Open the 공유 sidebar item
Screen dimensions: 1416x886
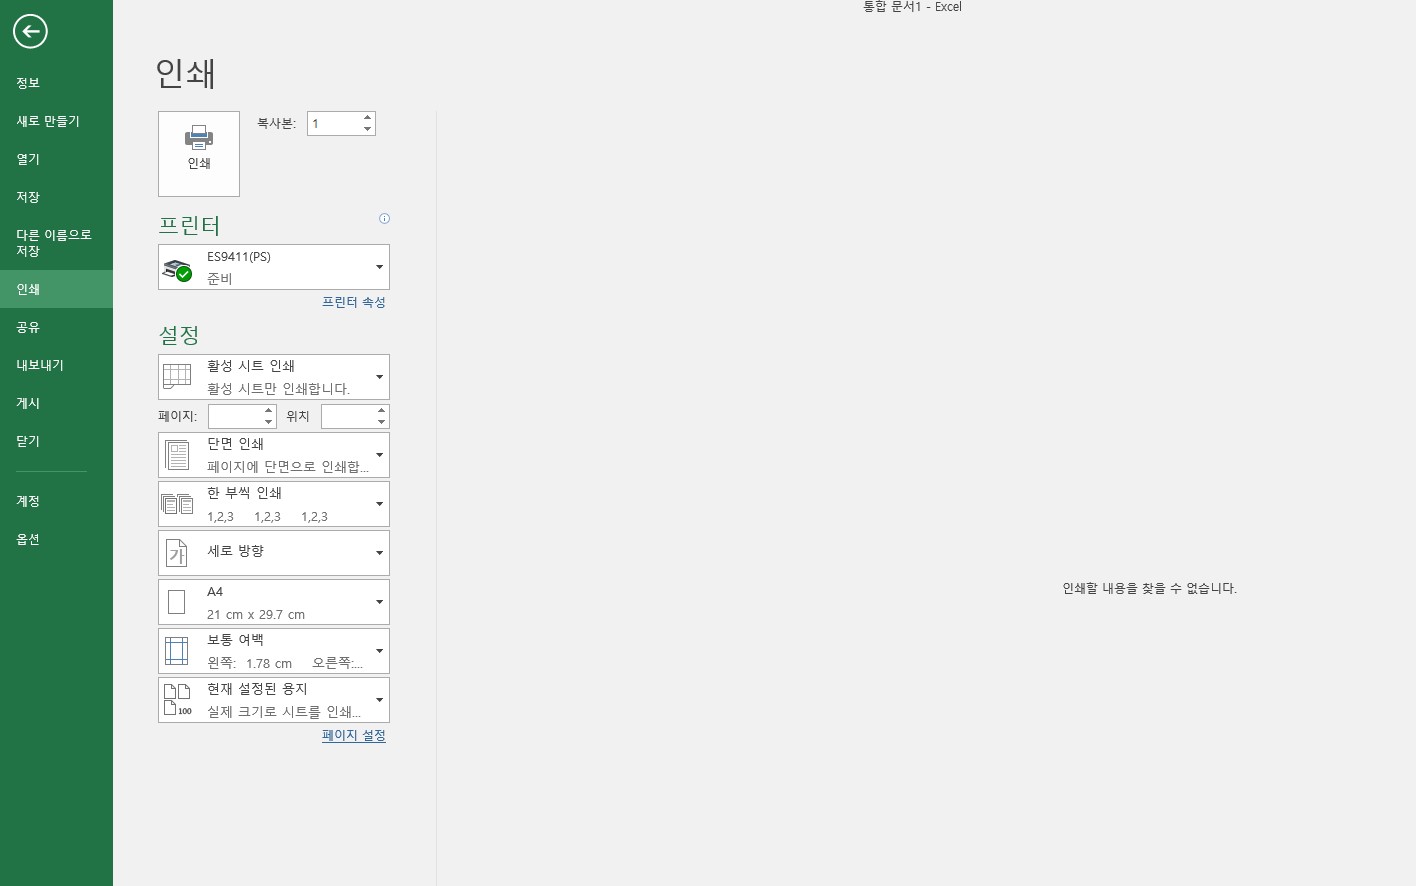[x=56, y=327]
